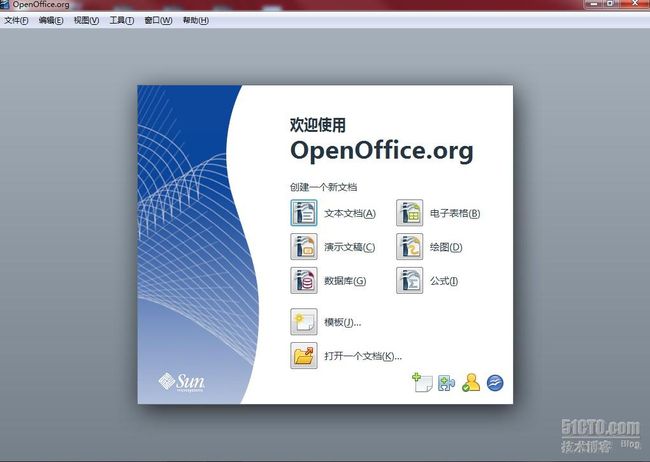Maximize the OpenOffice.org window

pos(611,4)
